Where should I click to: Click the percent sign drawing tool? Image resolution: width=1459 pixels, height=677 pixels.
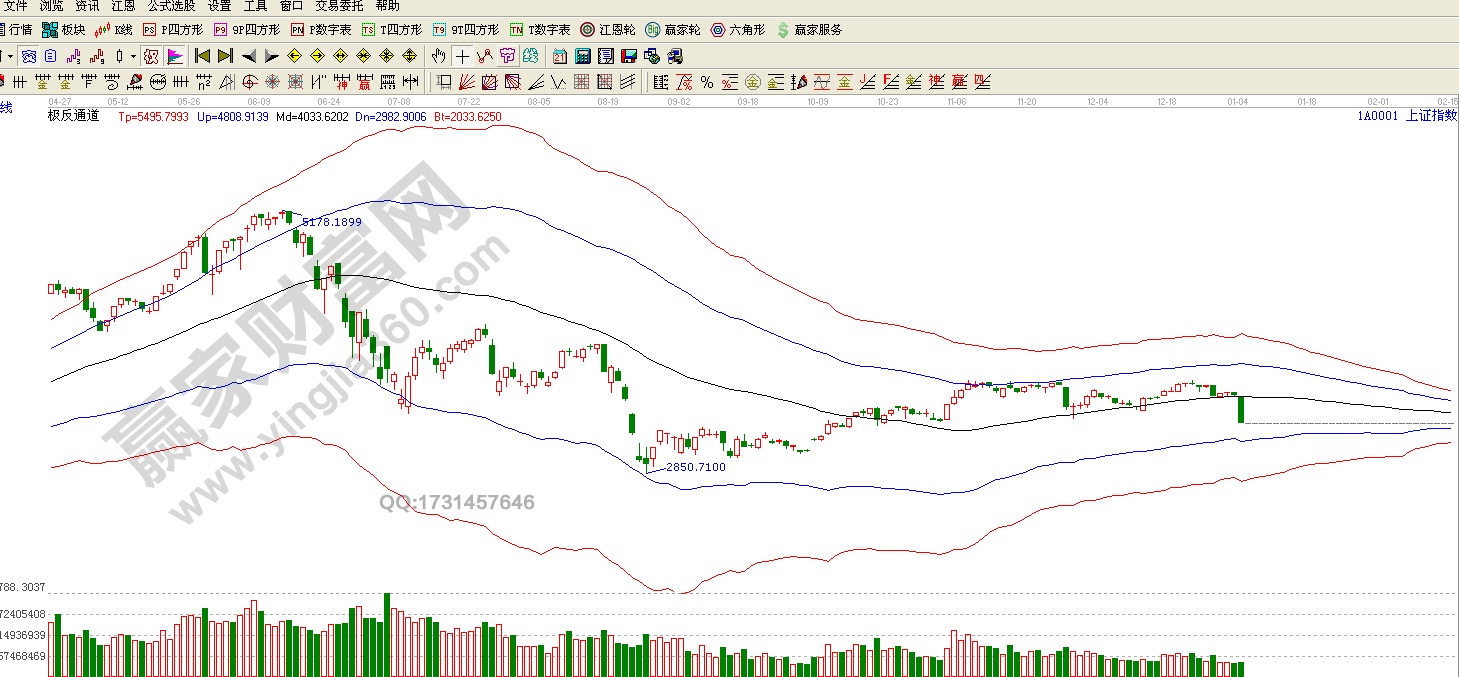(x=707, y=82)
